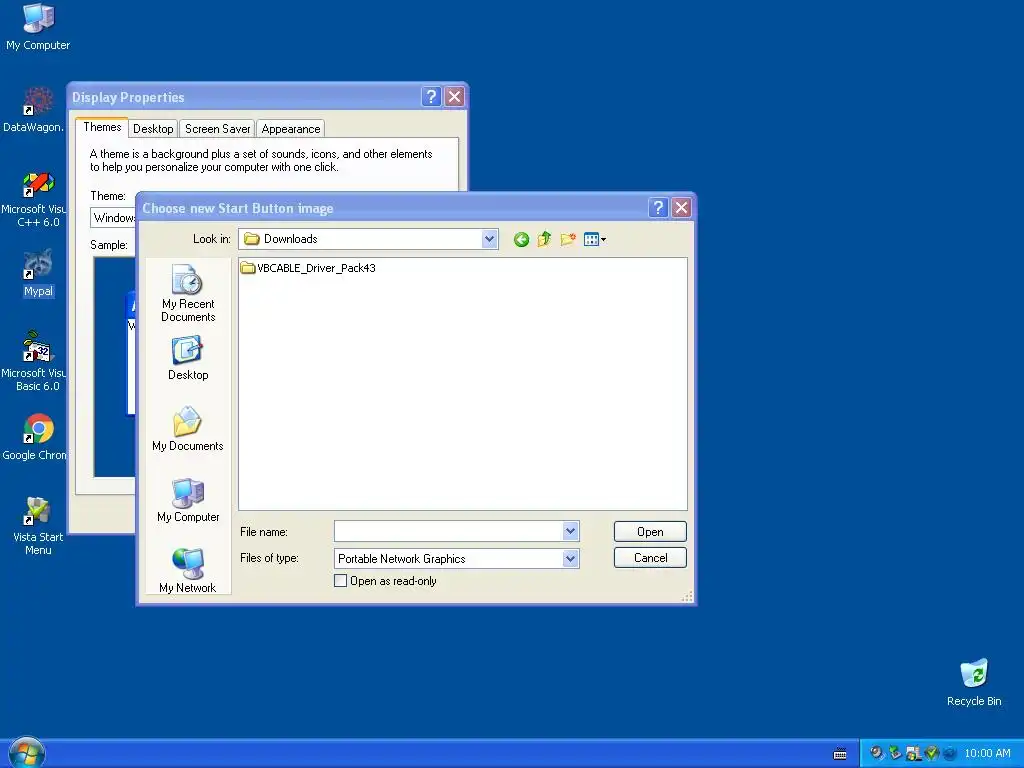Viewport: 1024px width, 768px height.
Task: Click the blue globe tray icon
Action: click(950, 753)
